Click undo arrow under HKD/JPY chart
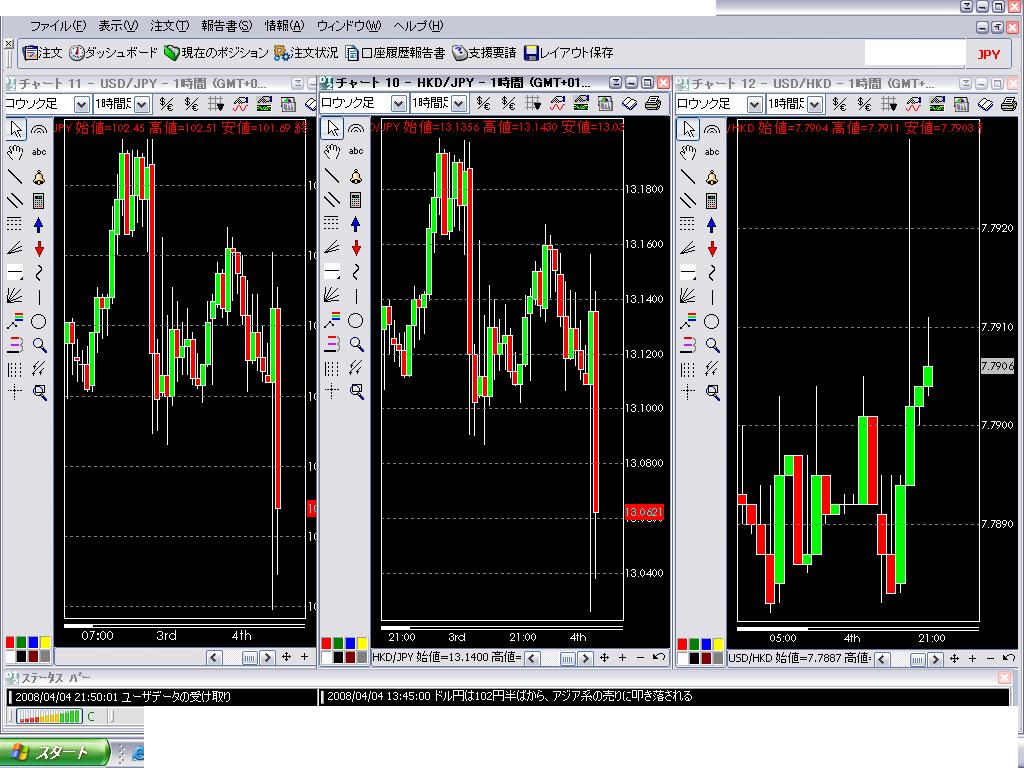Screen dimensions: 1024x768 [x=658, y=658]
